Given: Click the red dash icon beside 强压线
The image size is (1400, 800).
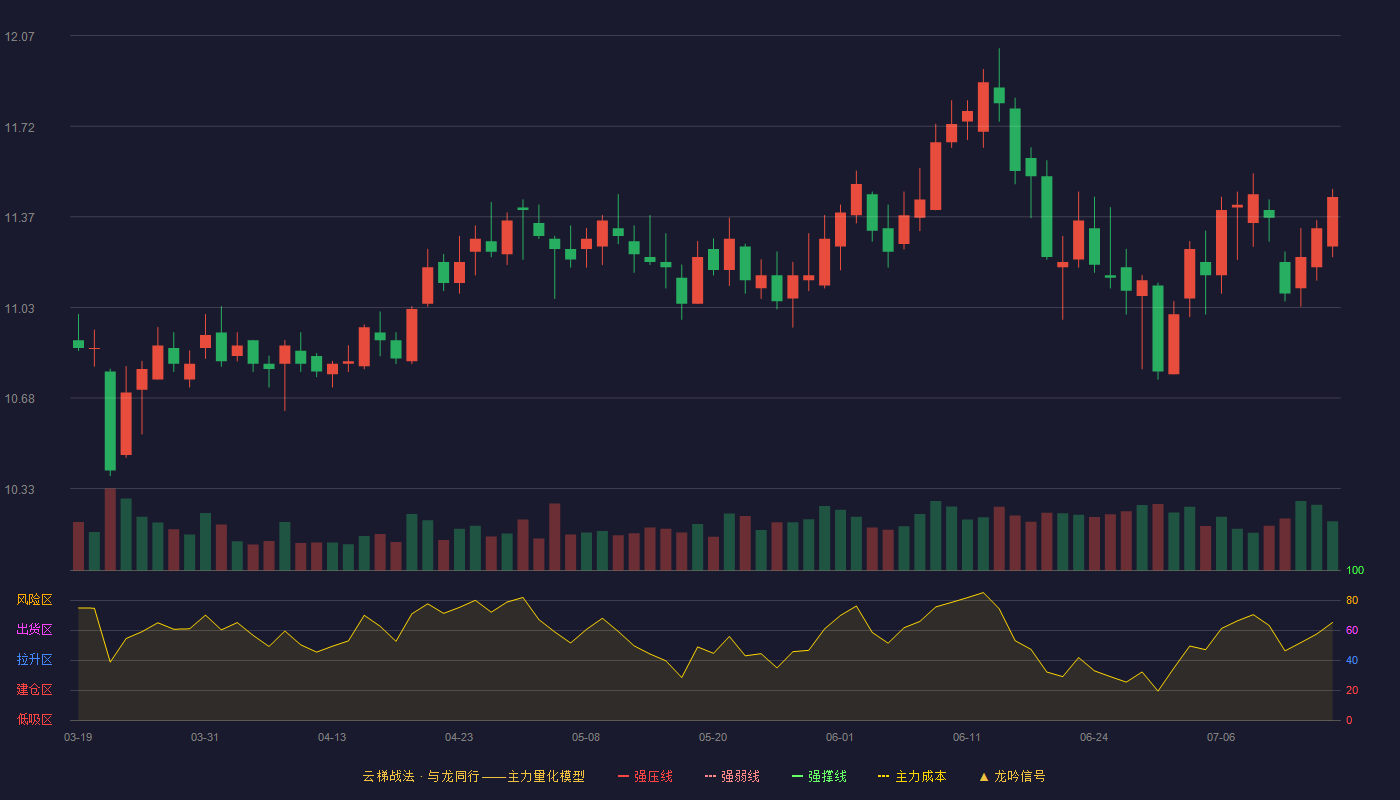Looking at the screenshot, I should 623,776.
